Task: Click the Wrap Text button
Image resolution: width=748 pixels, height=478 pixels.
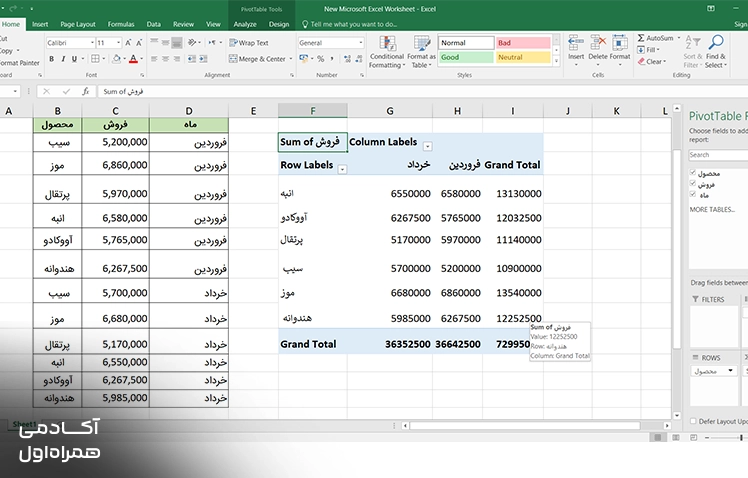Action: (249, 42)
